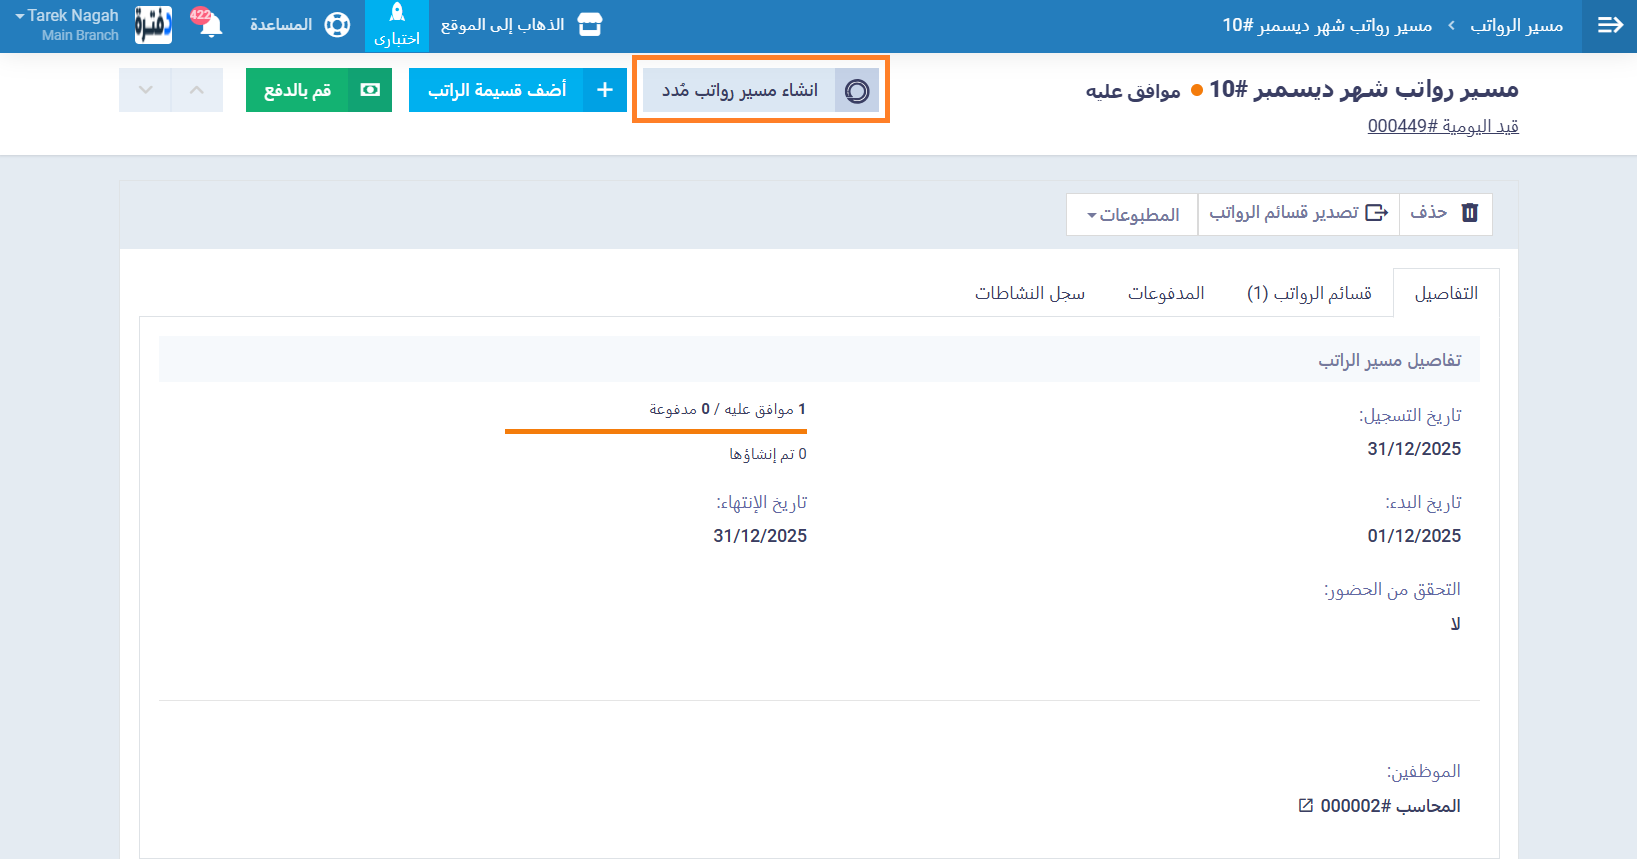Go to next record with down chevron

click(x=145, y=90)
